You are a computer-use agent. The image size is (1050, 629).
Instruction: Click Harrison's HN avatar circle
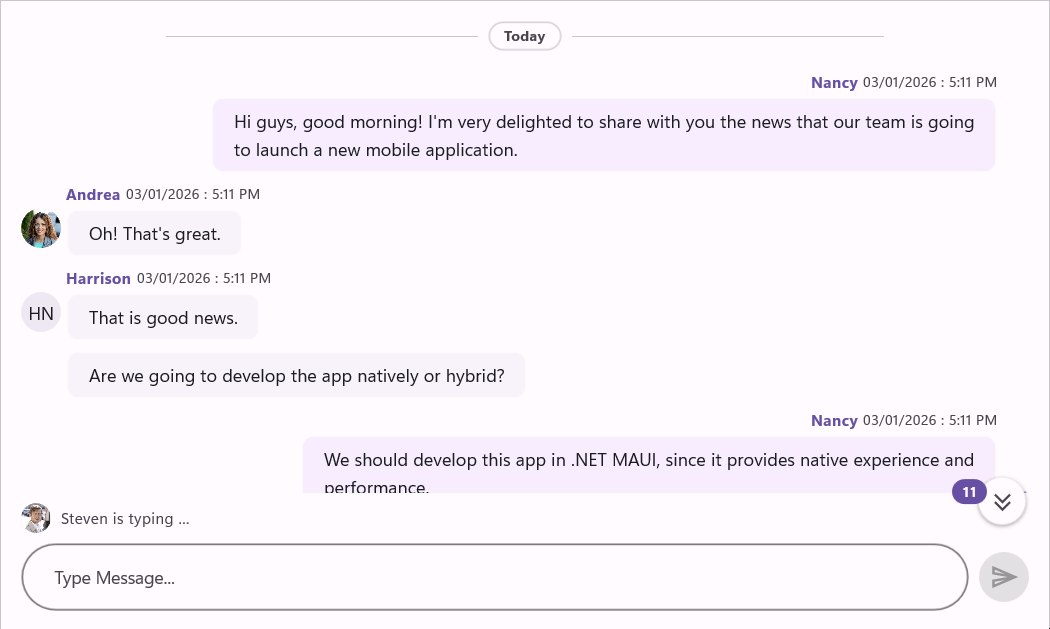pyautogui.click(x=41, y=312)
